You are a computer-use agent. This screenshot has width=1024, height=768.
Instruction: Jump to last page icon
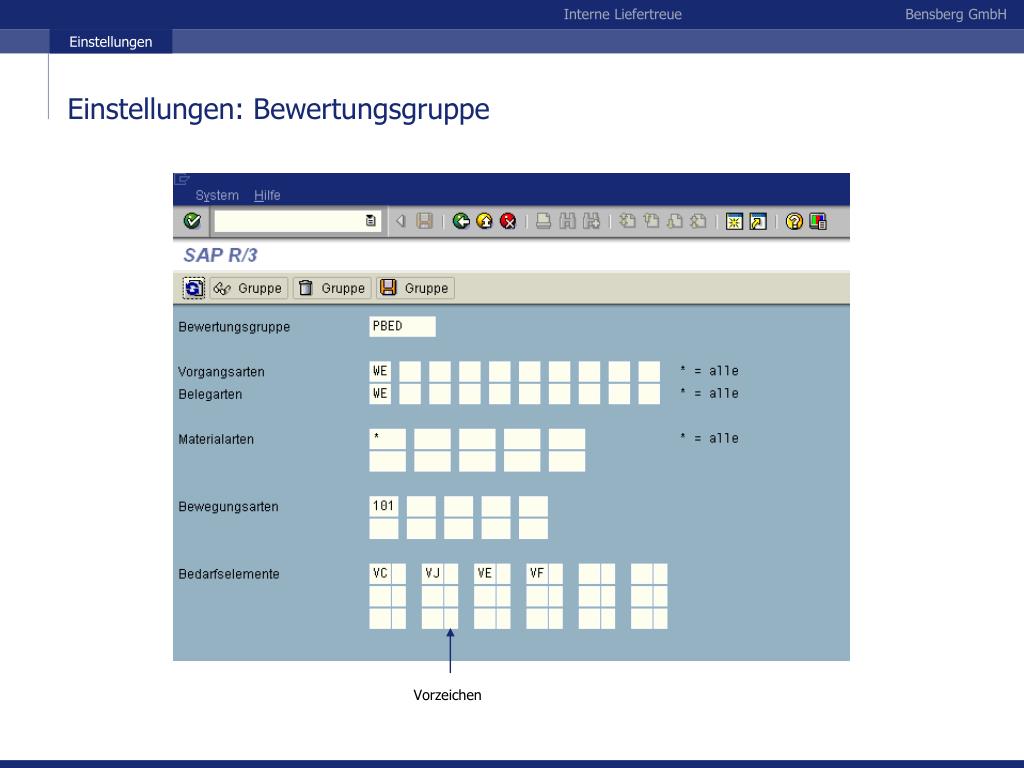tap(698, 221)
